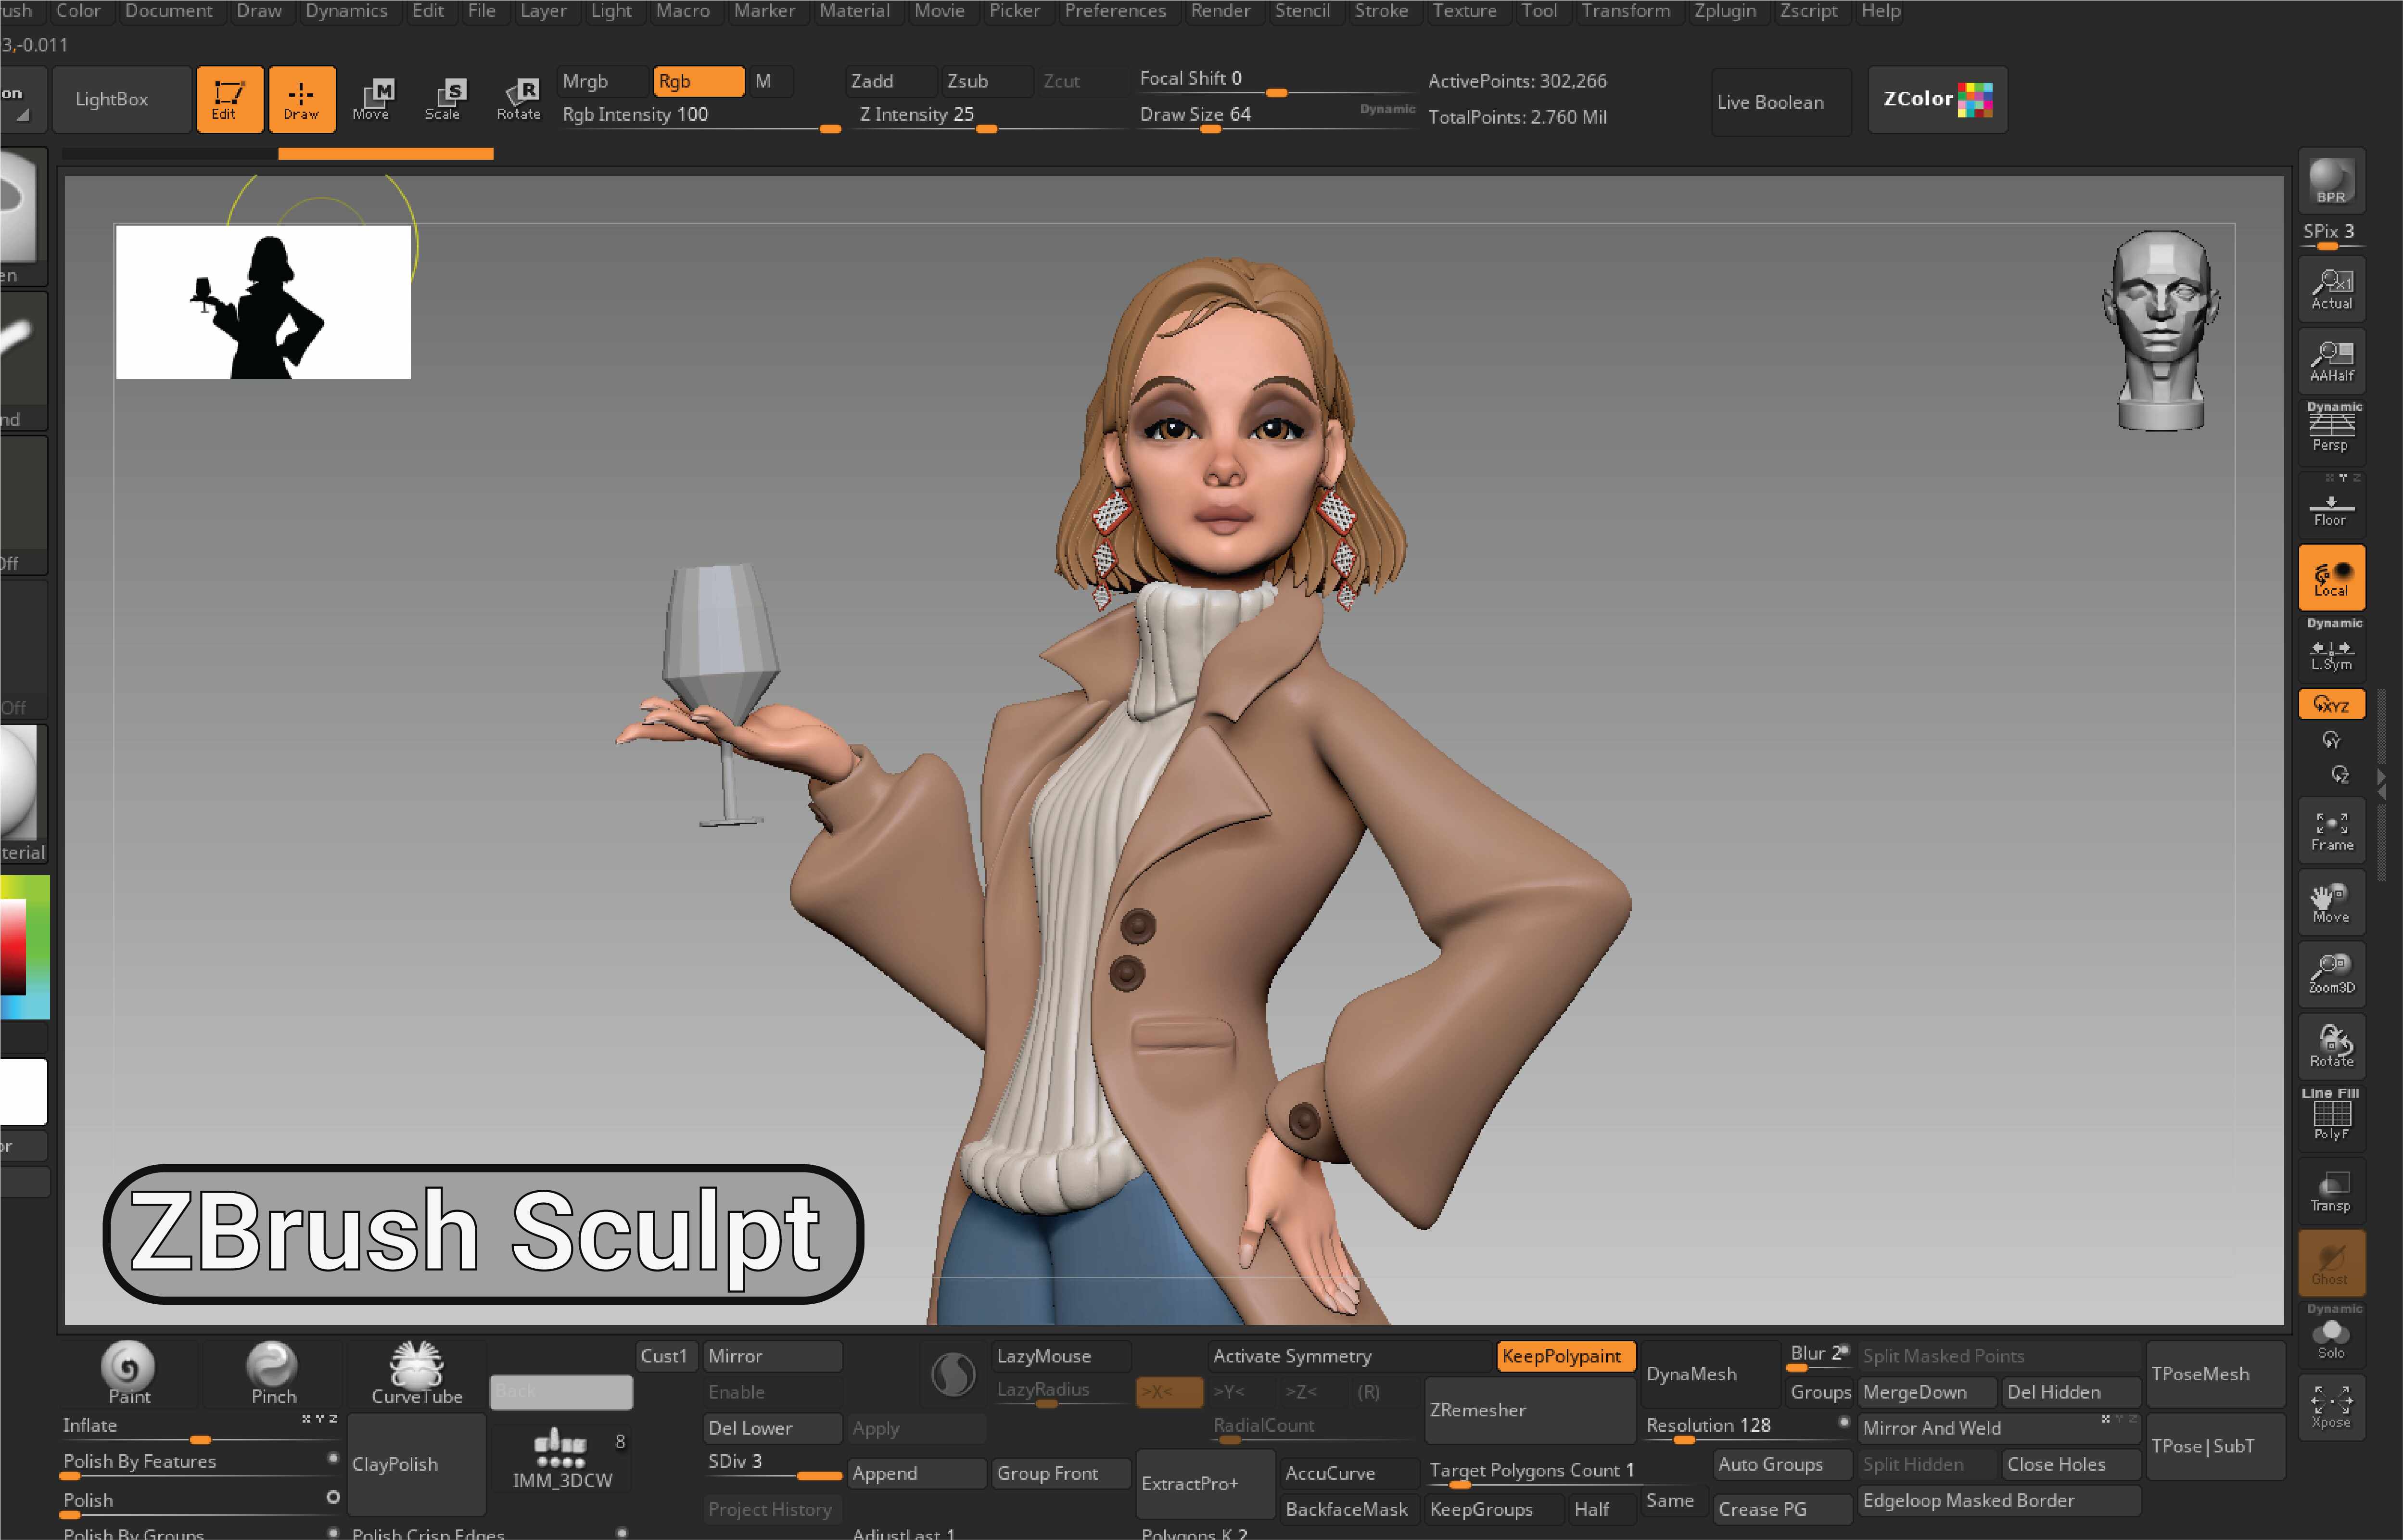
Task: Toggle Local transformations button
Action: click(2331, 577)
